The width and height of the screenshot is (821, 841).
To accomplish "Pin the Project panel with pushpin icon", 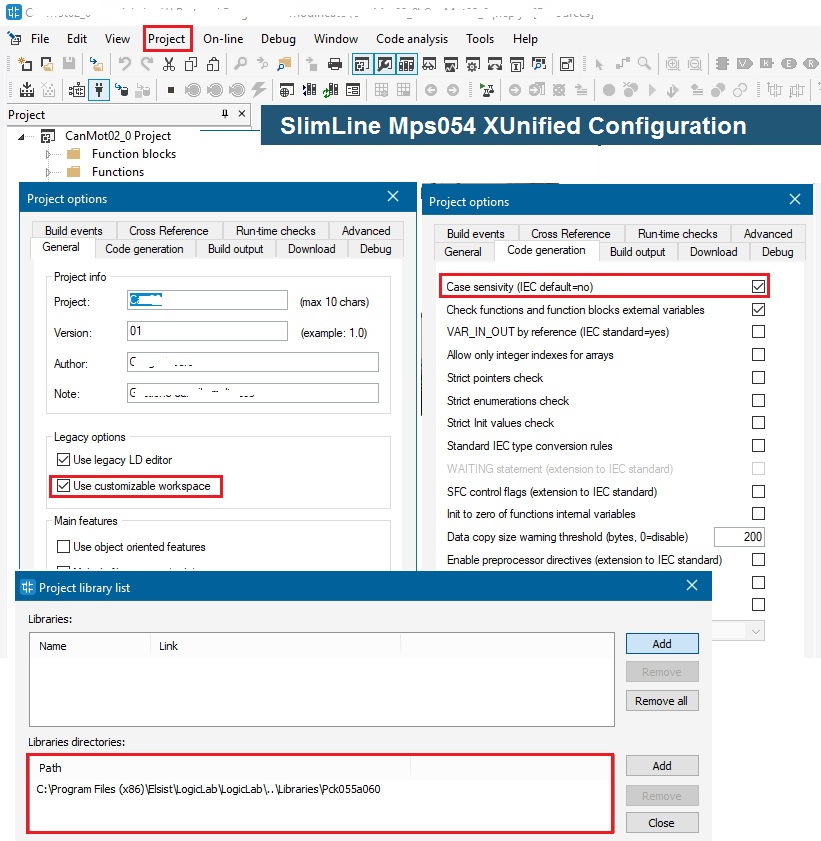I will (225, 114).
